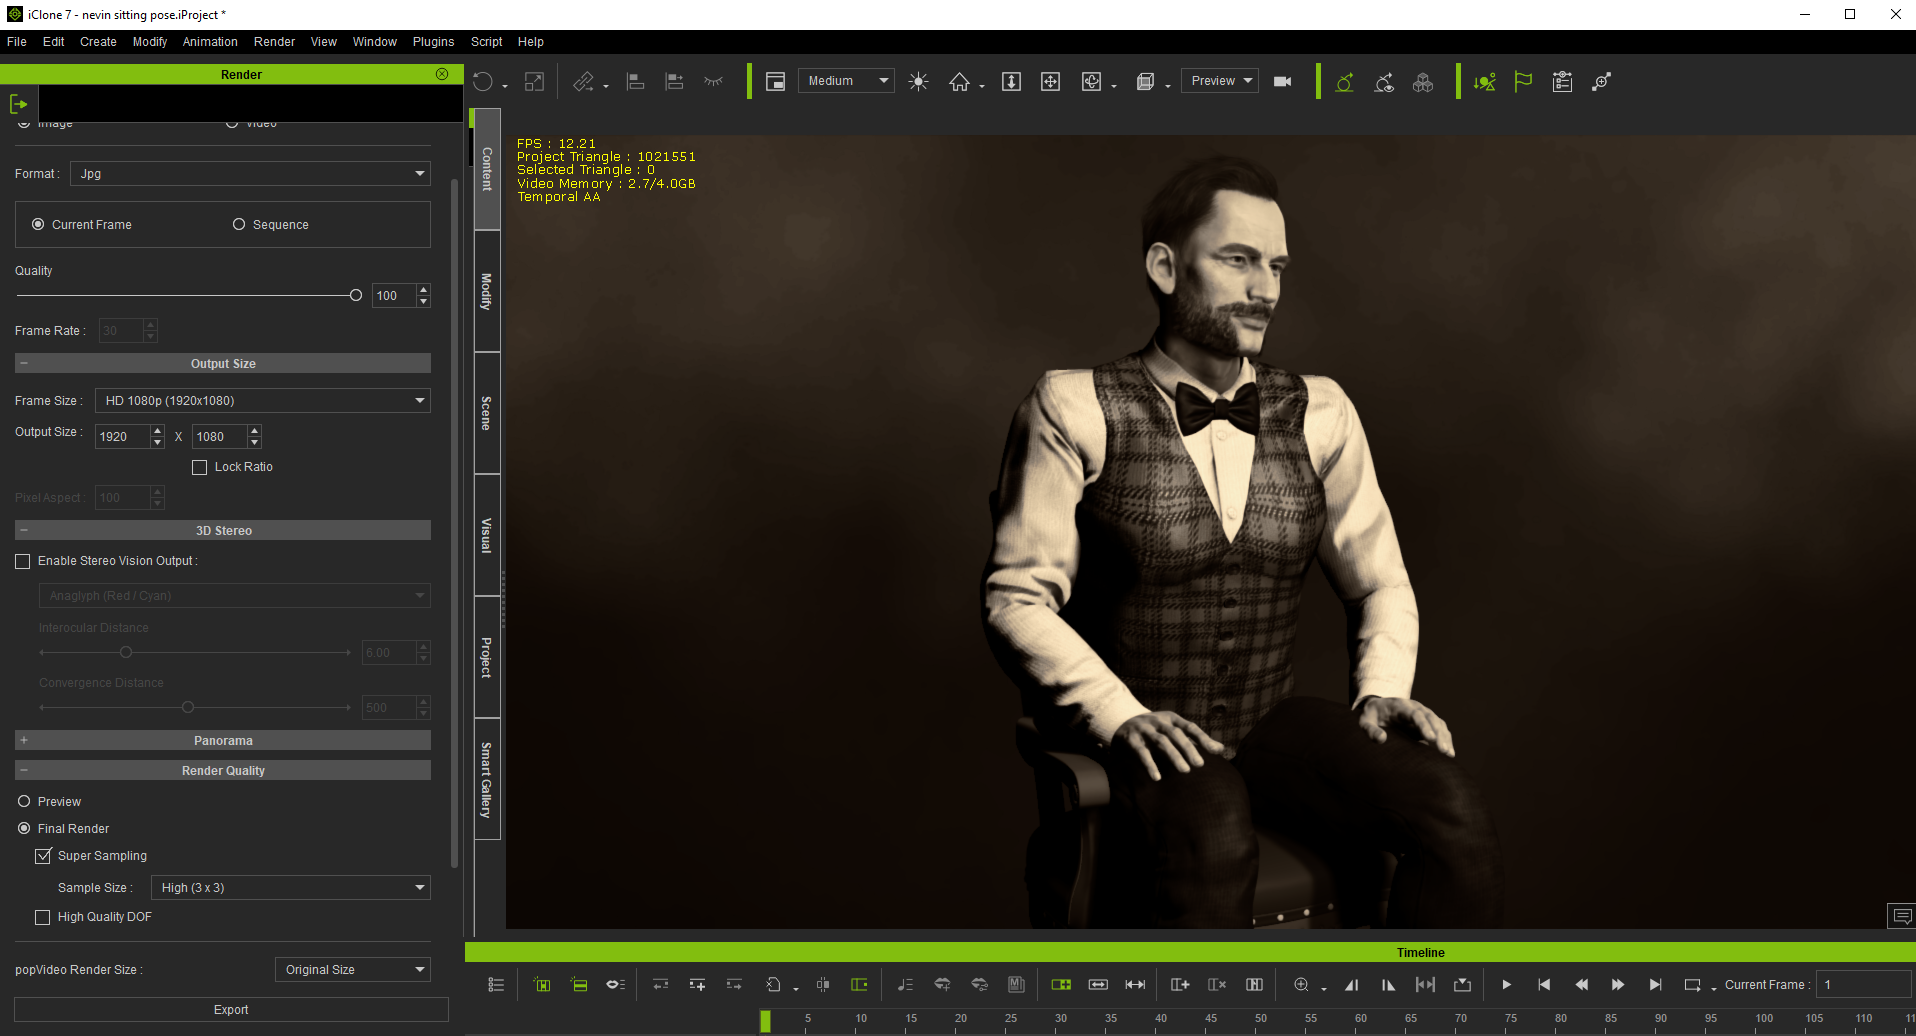
Task: Open timeline track list icon
Action: [x=496, y=985]
